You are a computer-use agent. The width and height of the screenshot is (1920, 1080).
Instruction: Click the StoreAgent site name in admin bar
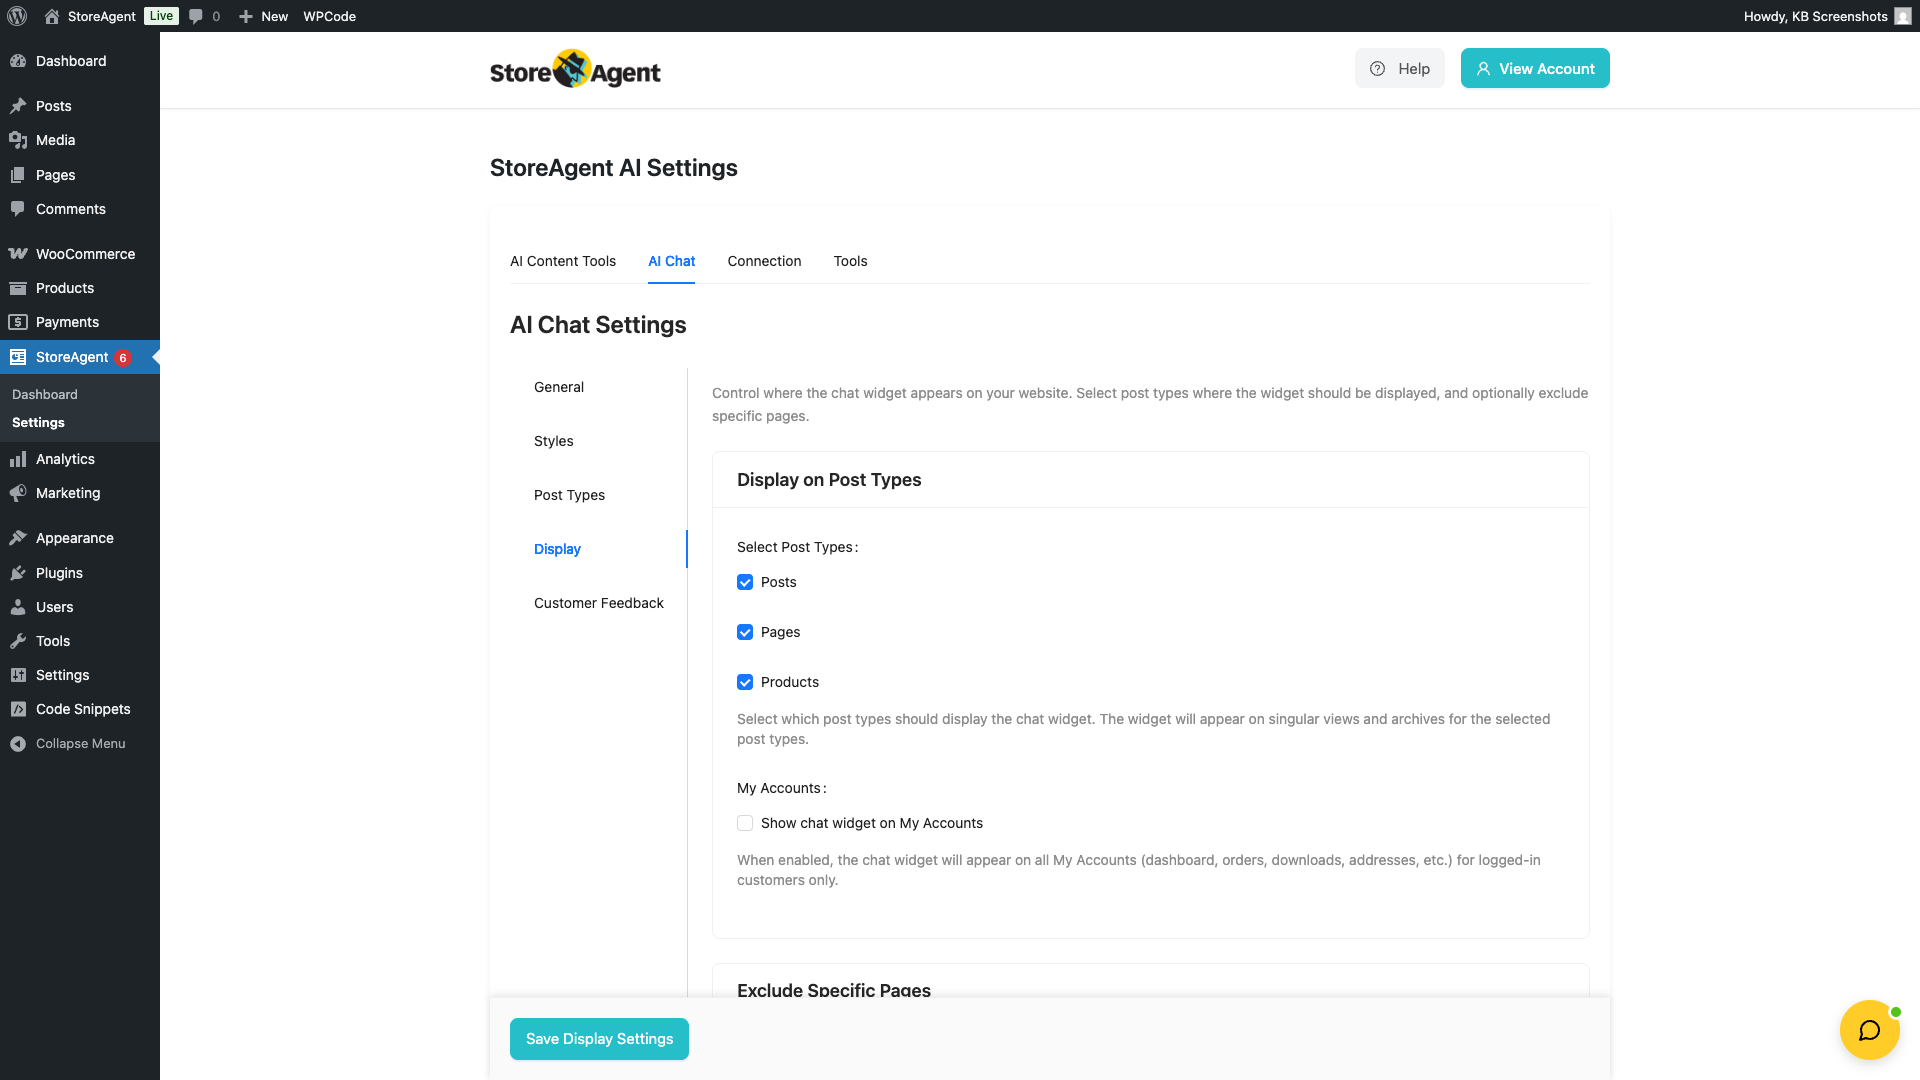(x=102, y=16)
